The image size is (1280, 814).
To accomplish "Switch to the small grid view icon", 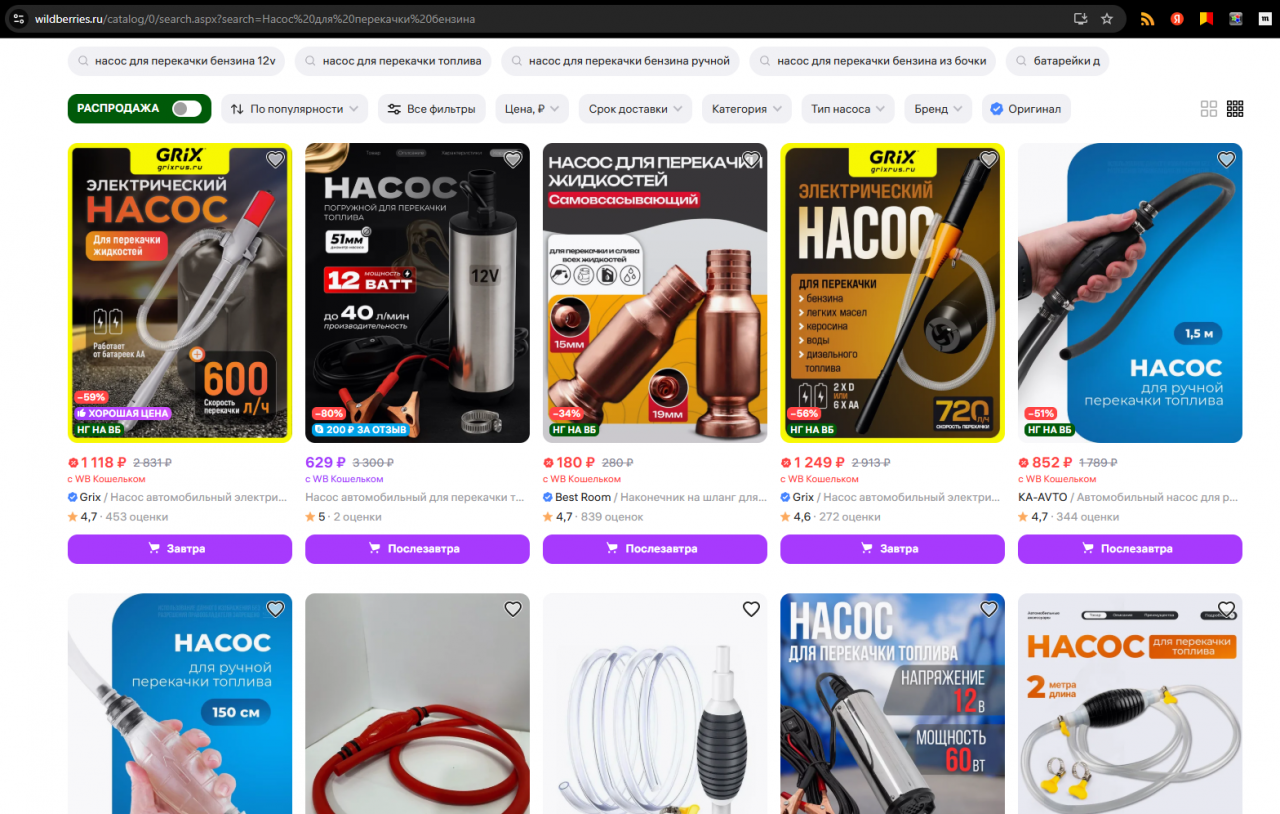I will 1235,109.
